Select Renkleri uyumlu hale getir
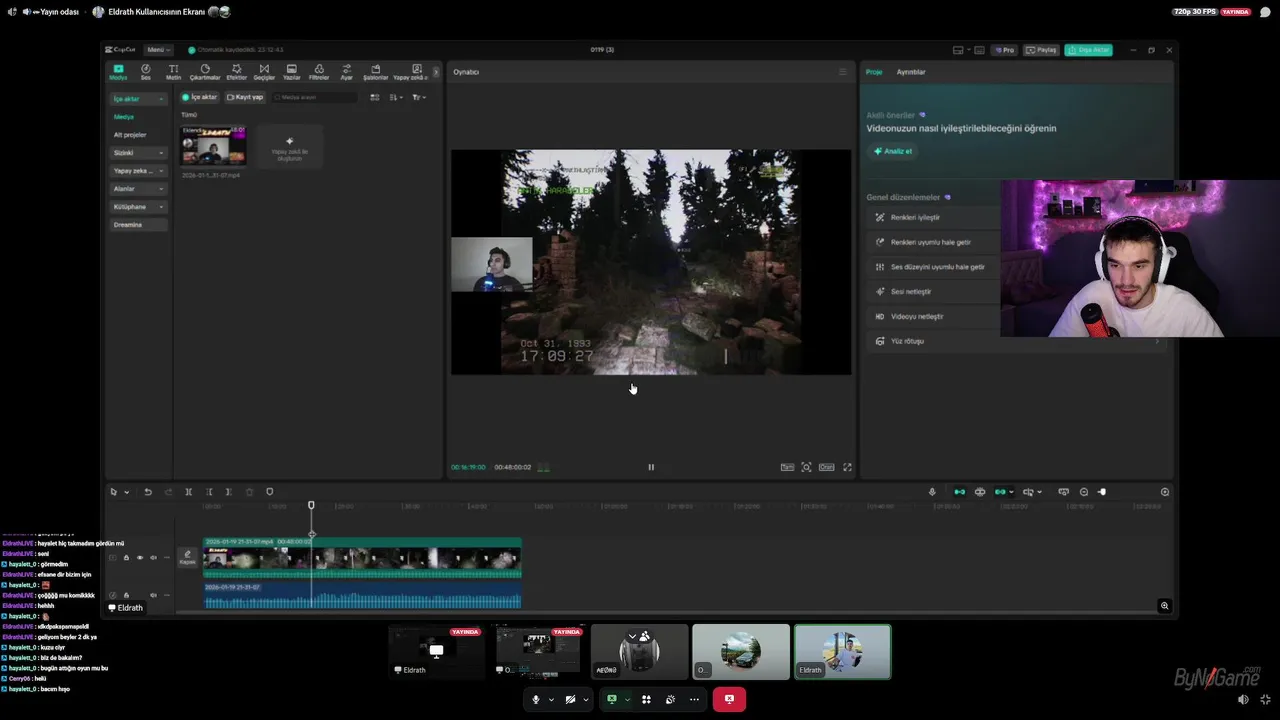Screen dimensions: 1280x720 933,242
